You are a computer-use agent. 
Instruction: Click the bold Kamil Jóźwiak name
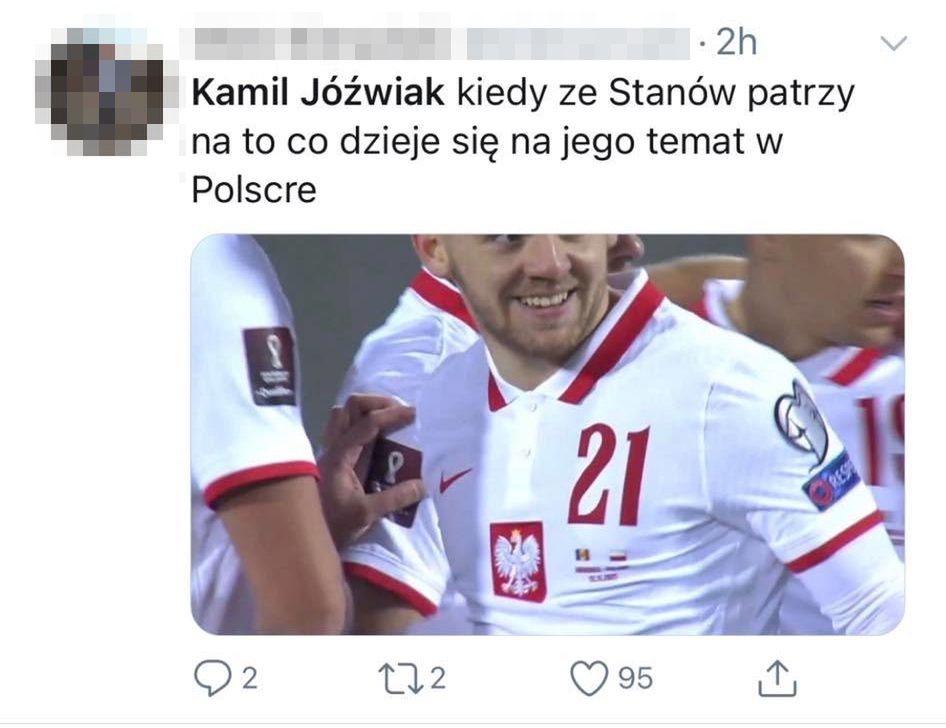click(318, 93)
